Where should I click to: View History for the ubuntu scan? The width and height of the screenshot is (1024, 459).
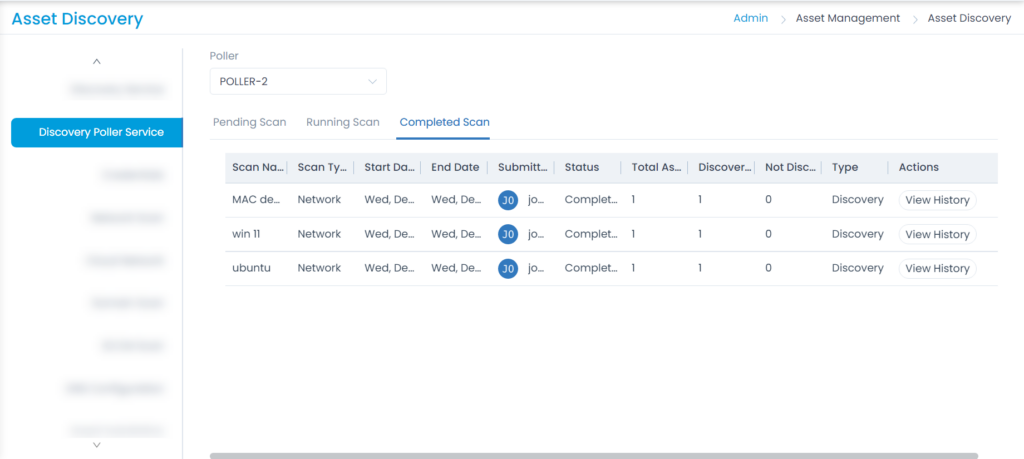(937, 268)
